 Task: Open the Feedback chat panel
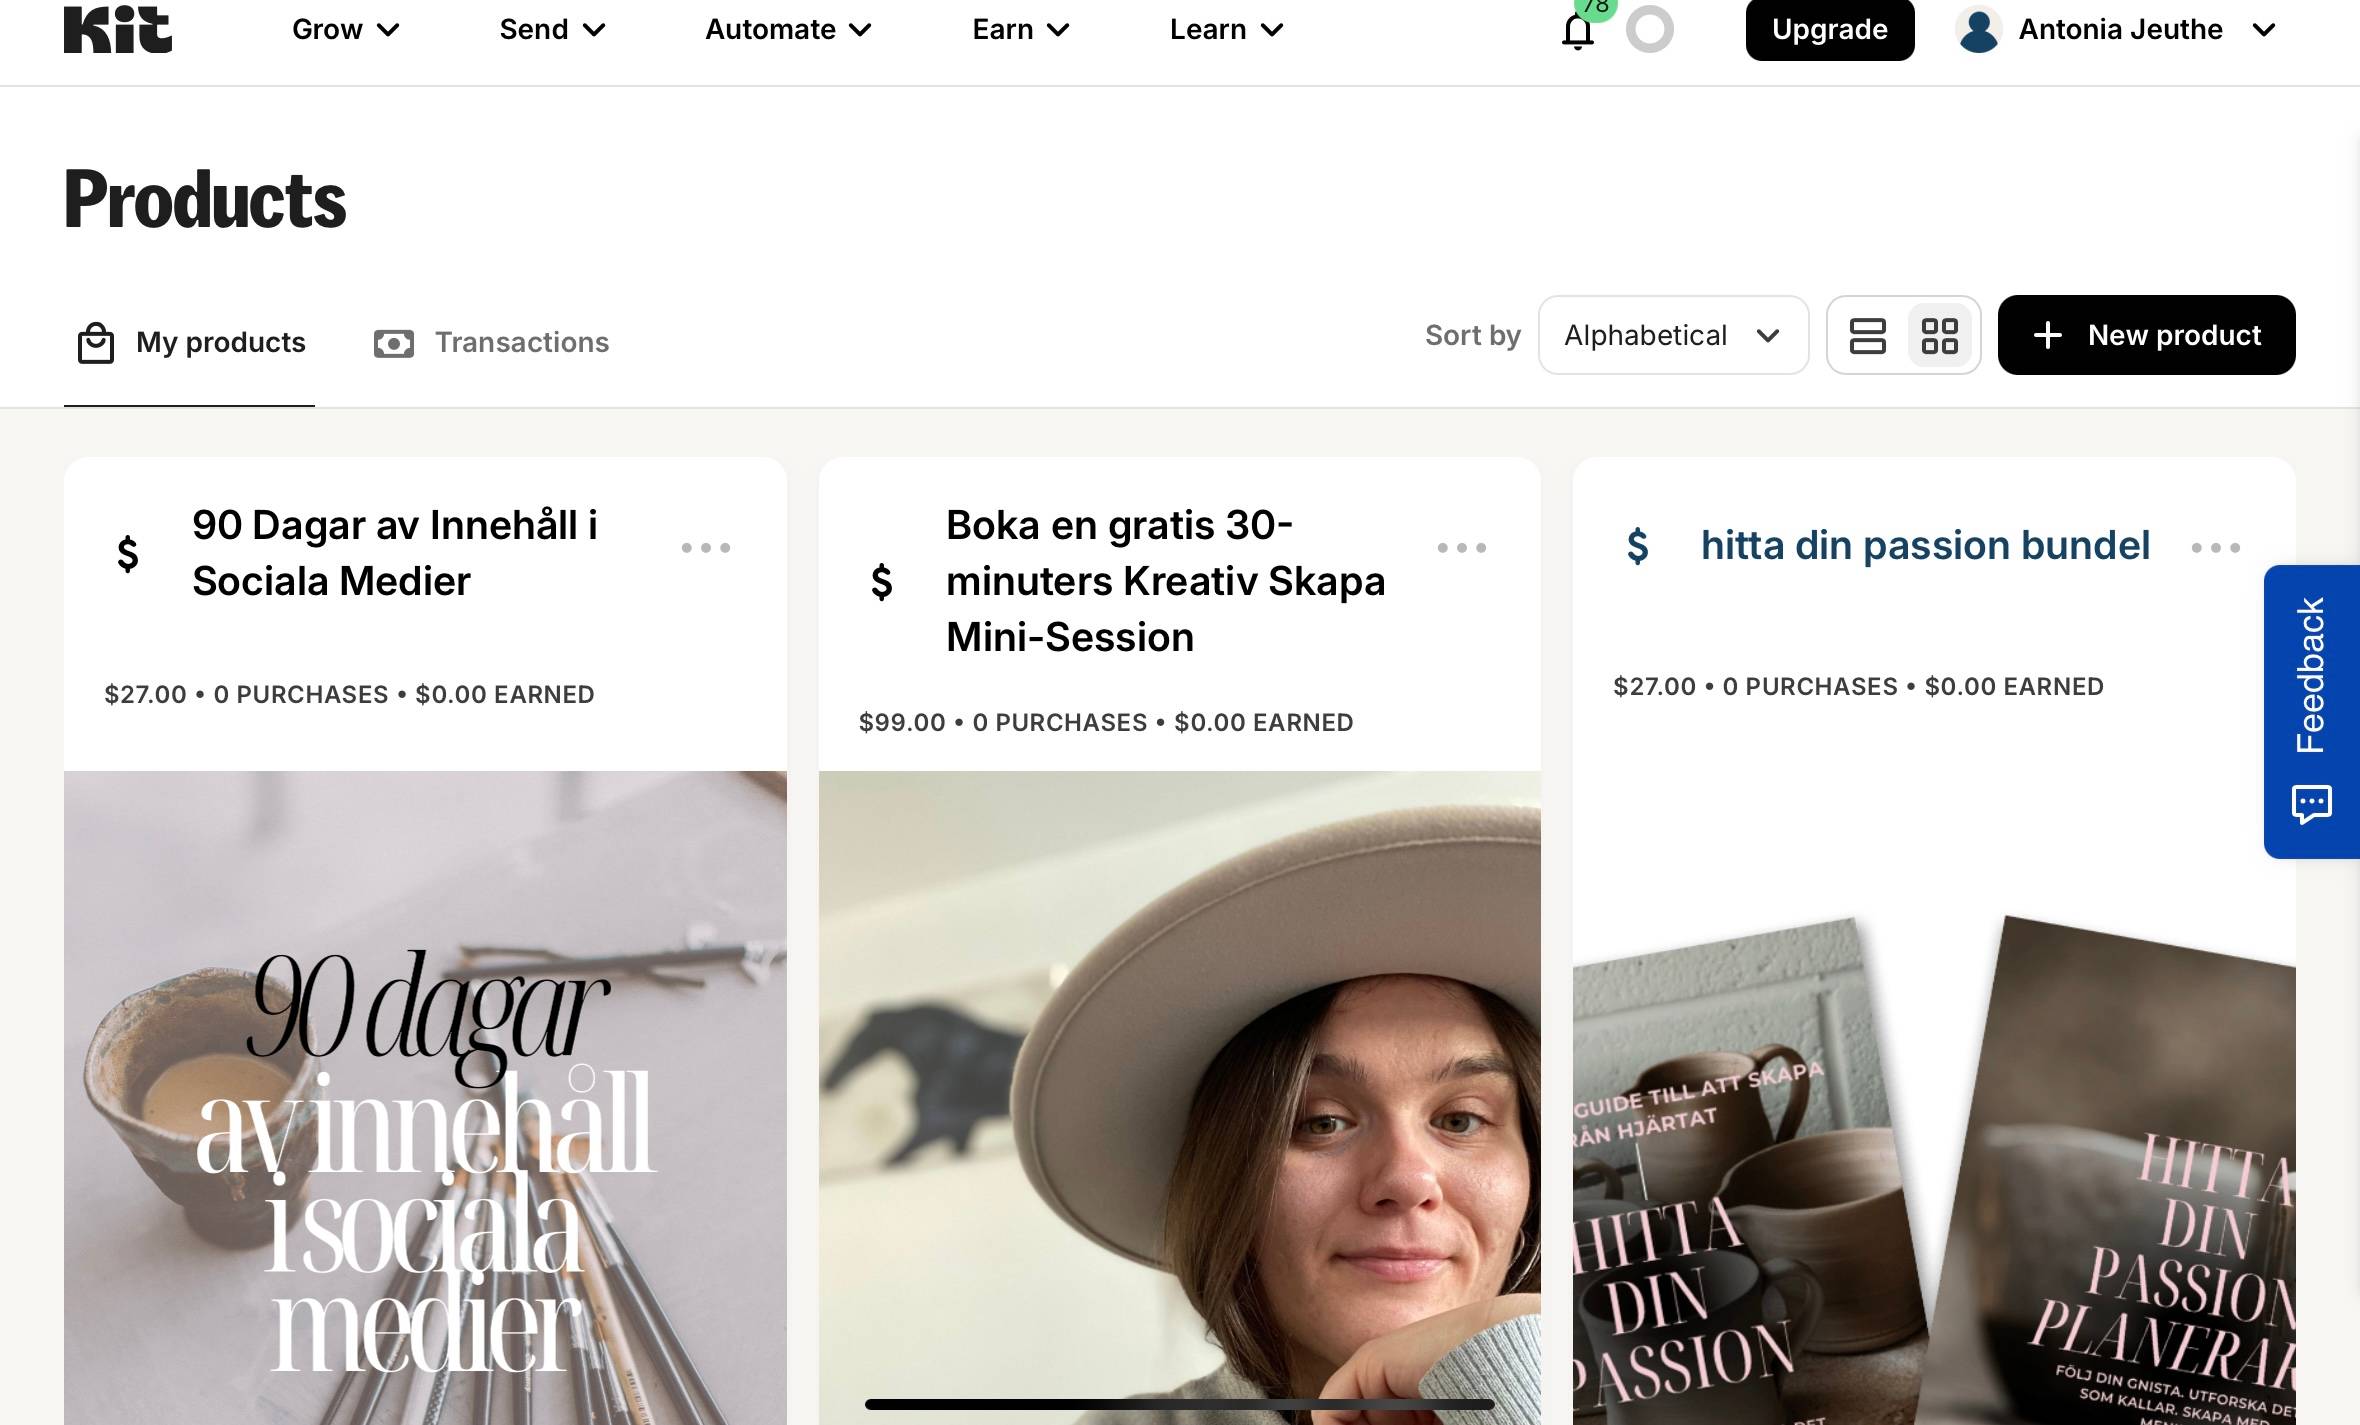tap(2311, 711)
